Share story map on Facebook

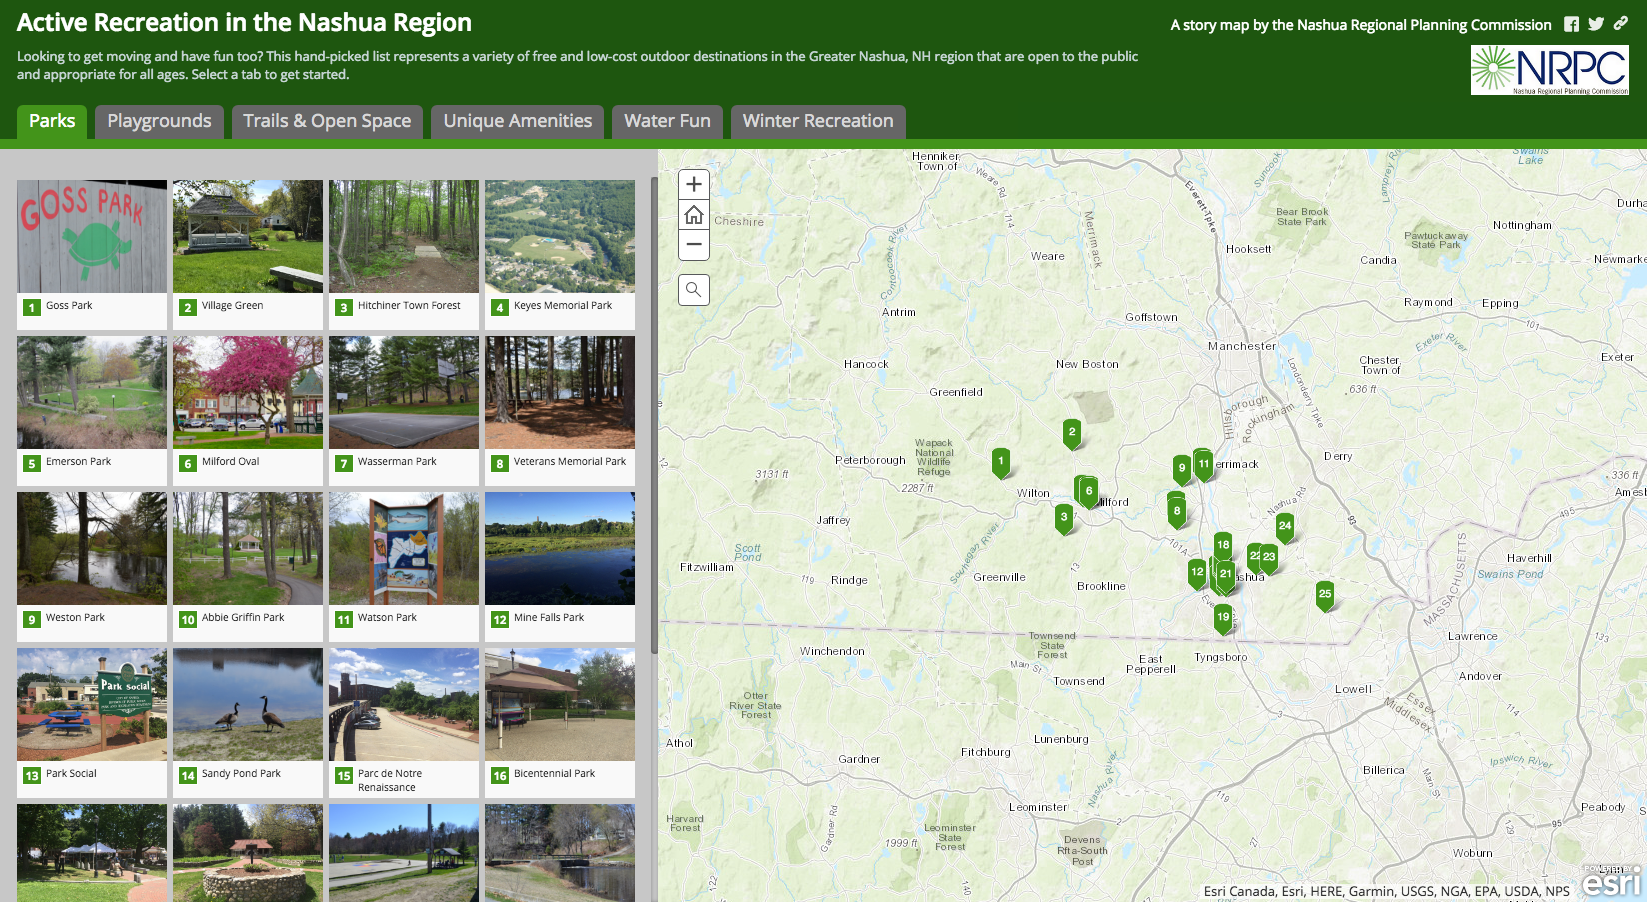[1572, 24]
